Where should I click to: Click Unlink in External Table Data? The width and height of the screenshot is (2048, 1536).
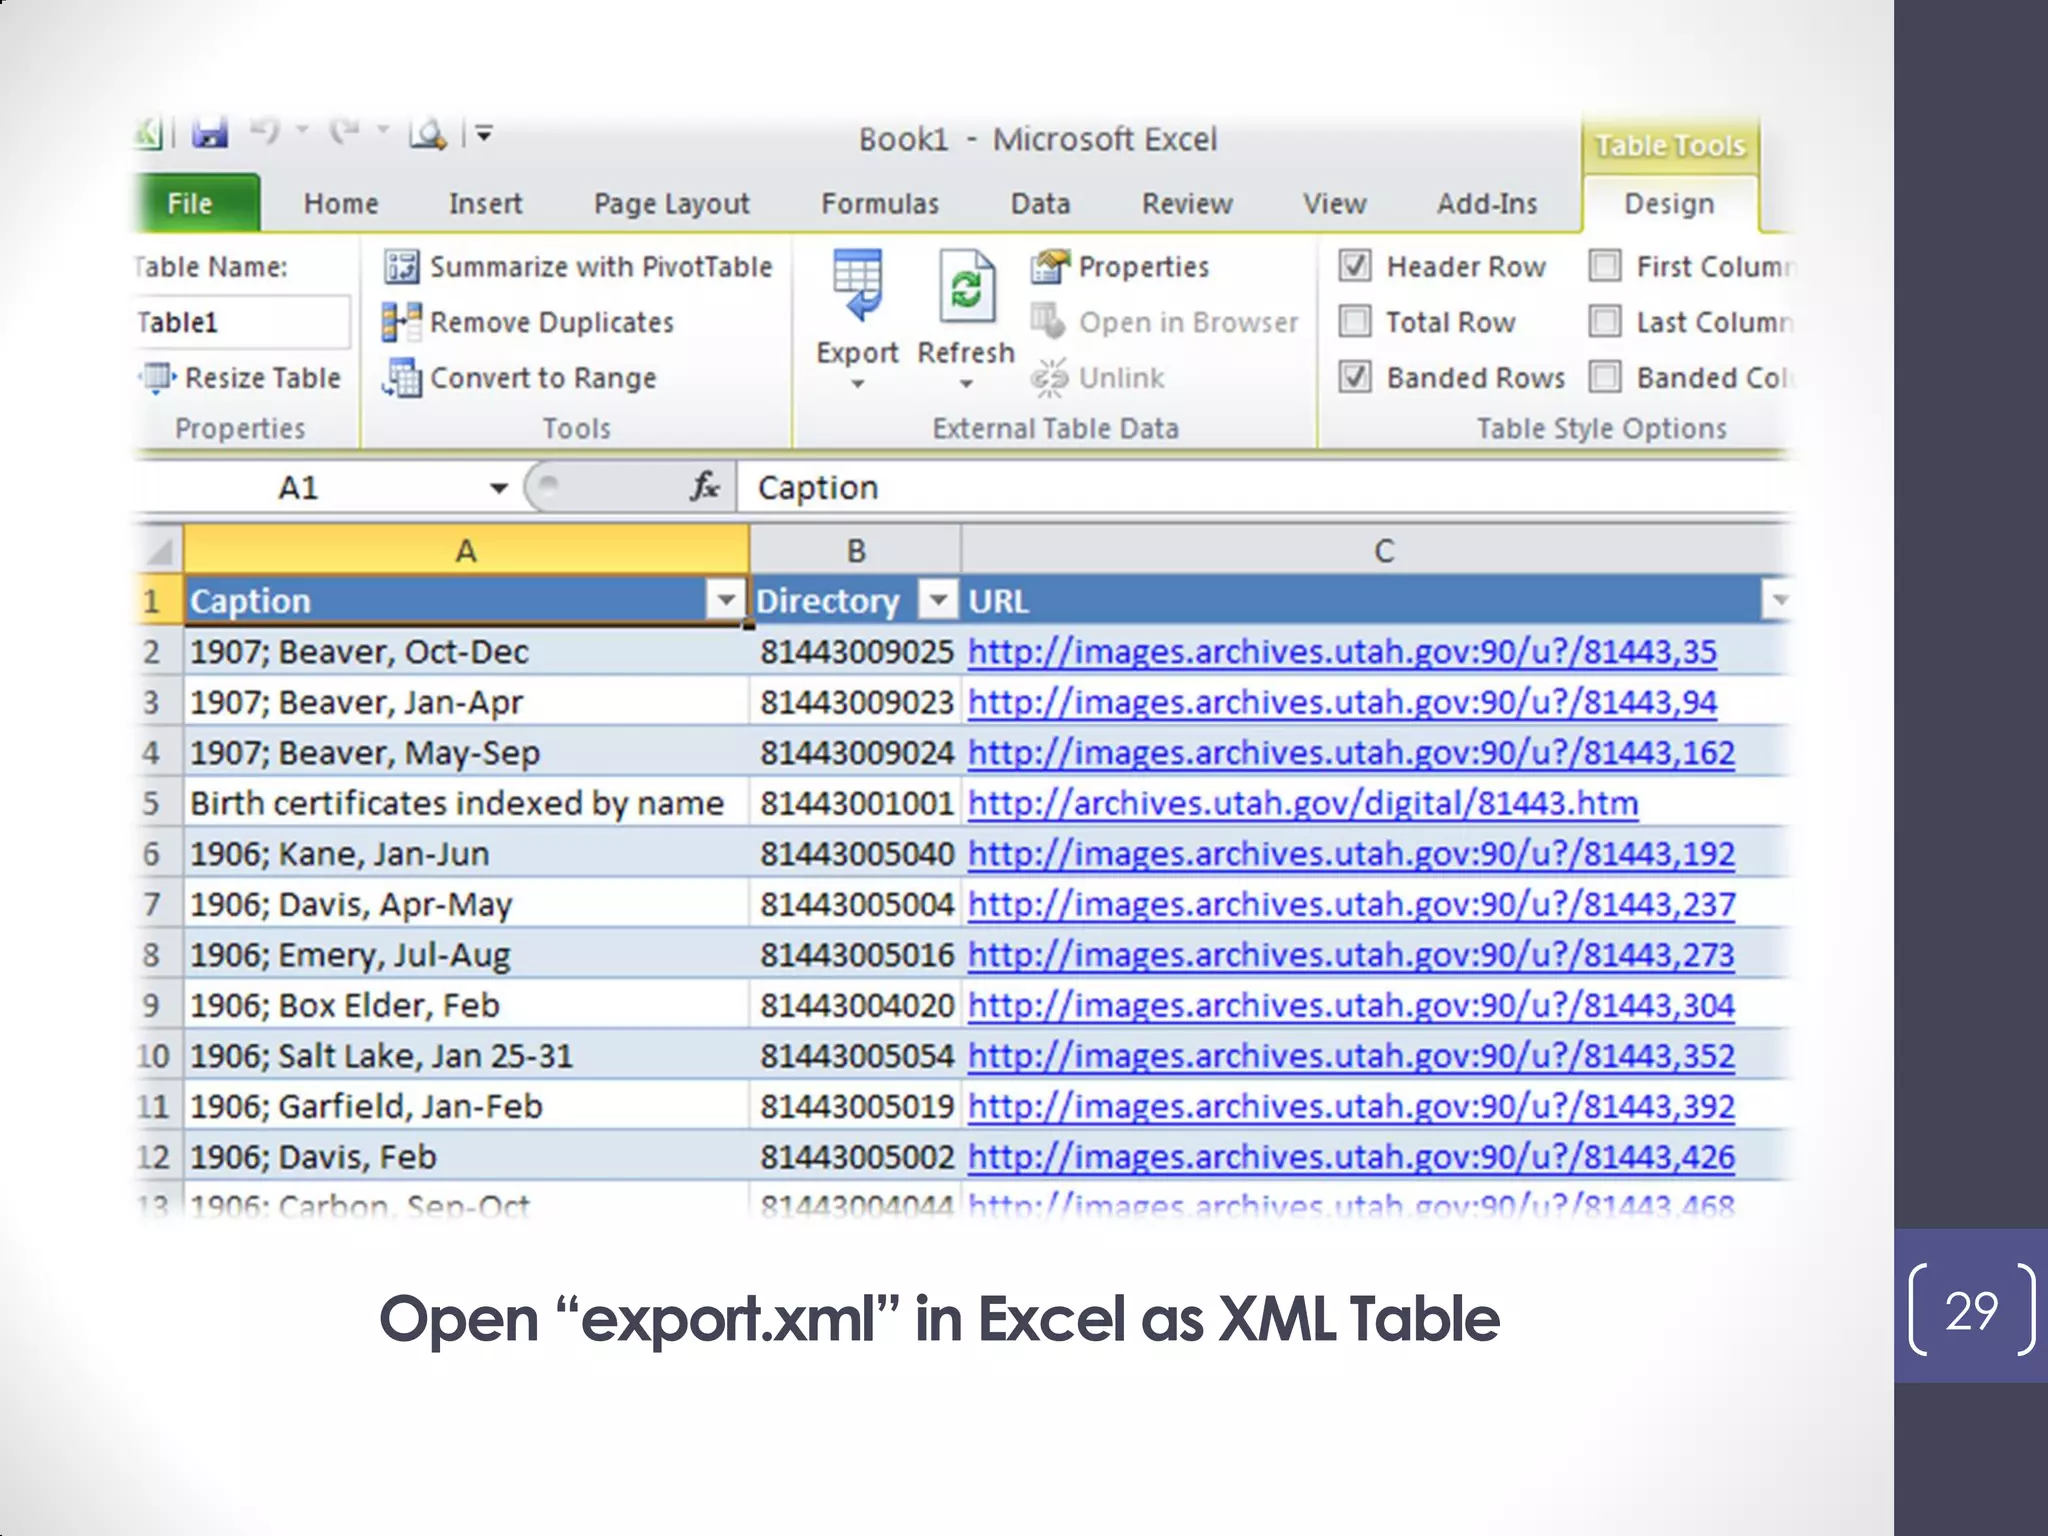[1098, 378]
